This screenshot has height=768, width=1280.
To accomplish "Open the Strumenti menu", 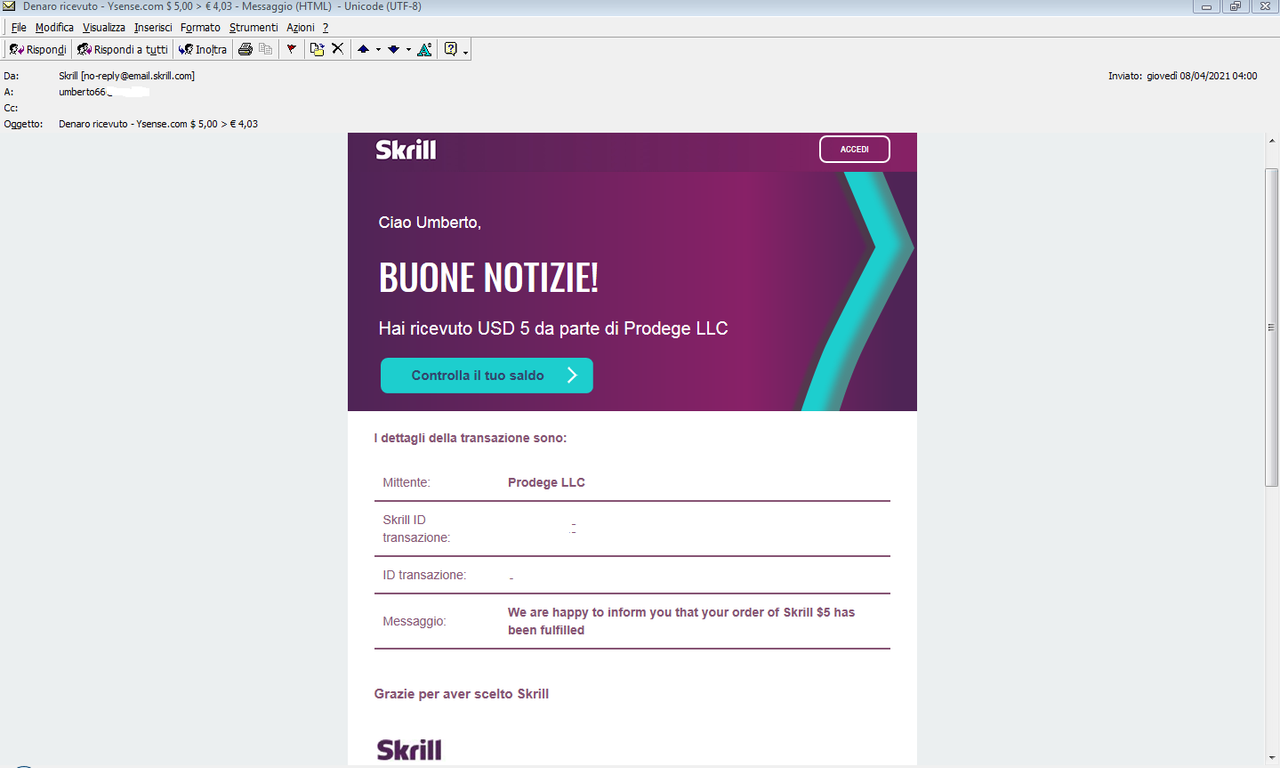I will click(x=254, y=28).
